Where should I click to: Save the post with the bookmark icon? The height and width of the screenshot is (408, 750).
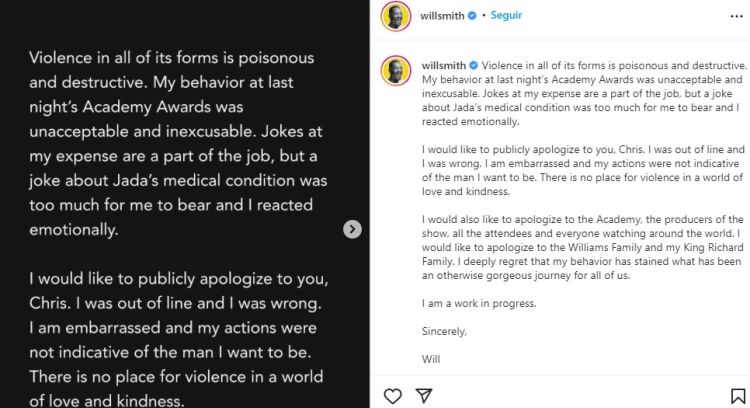pos(738,397)
